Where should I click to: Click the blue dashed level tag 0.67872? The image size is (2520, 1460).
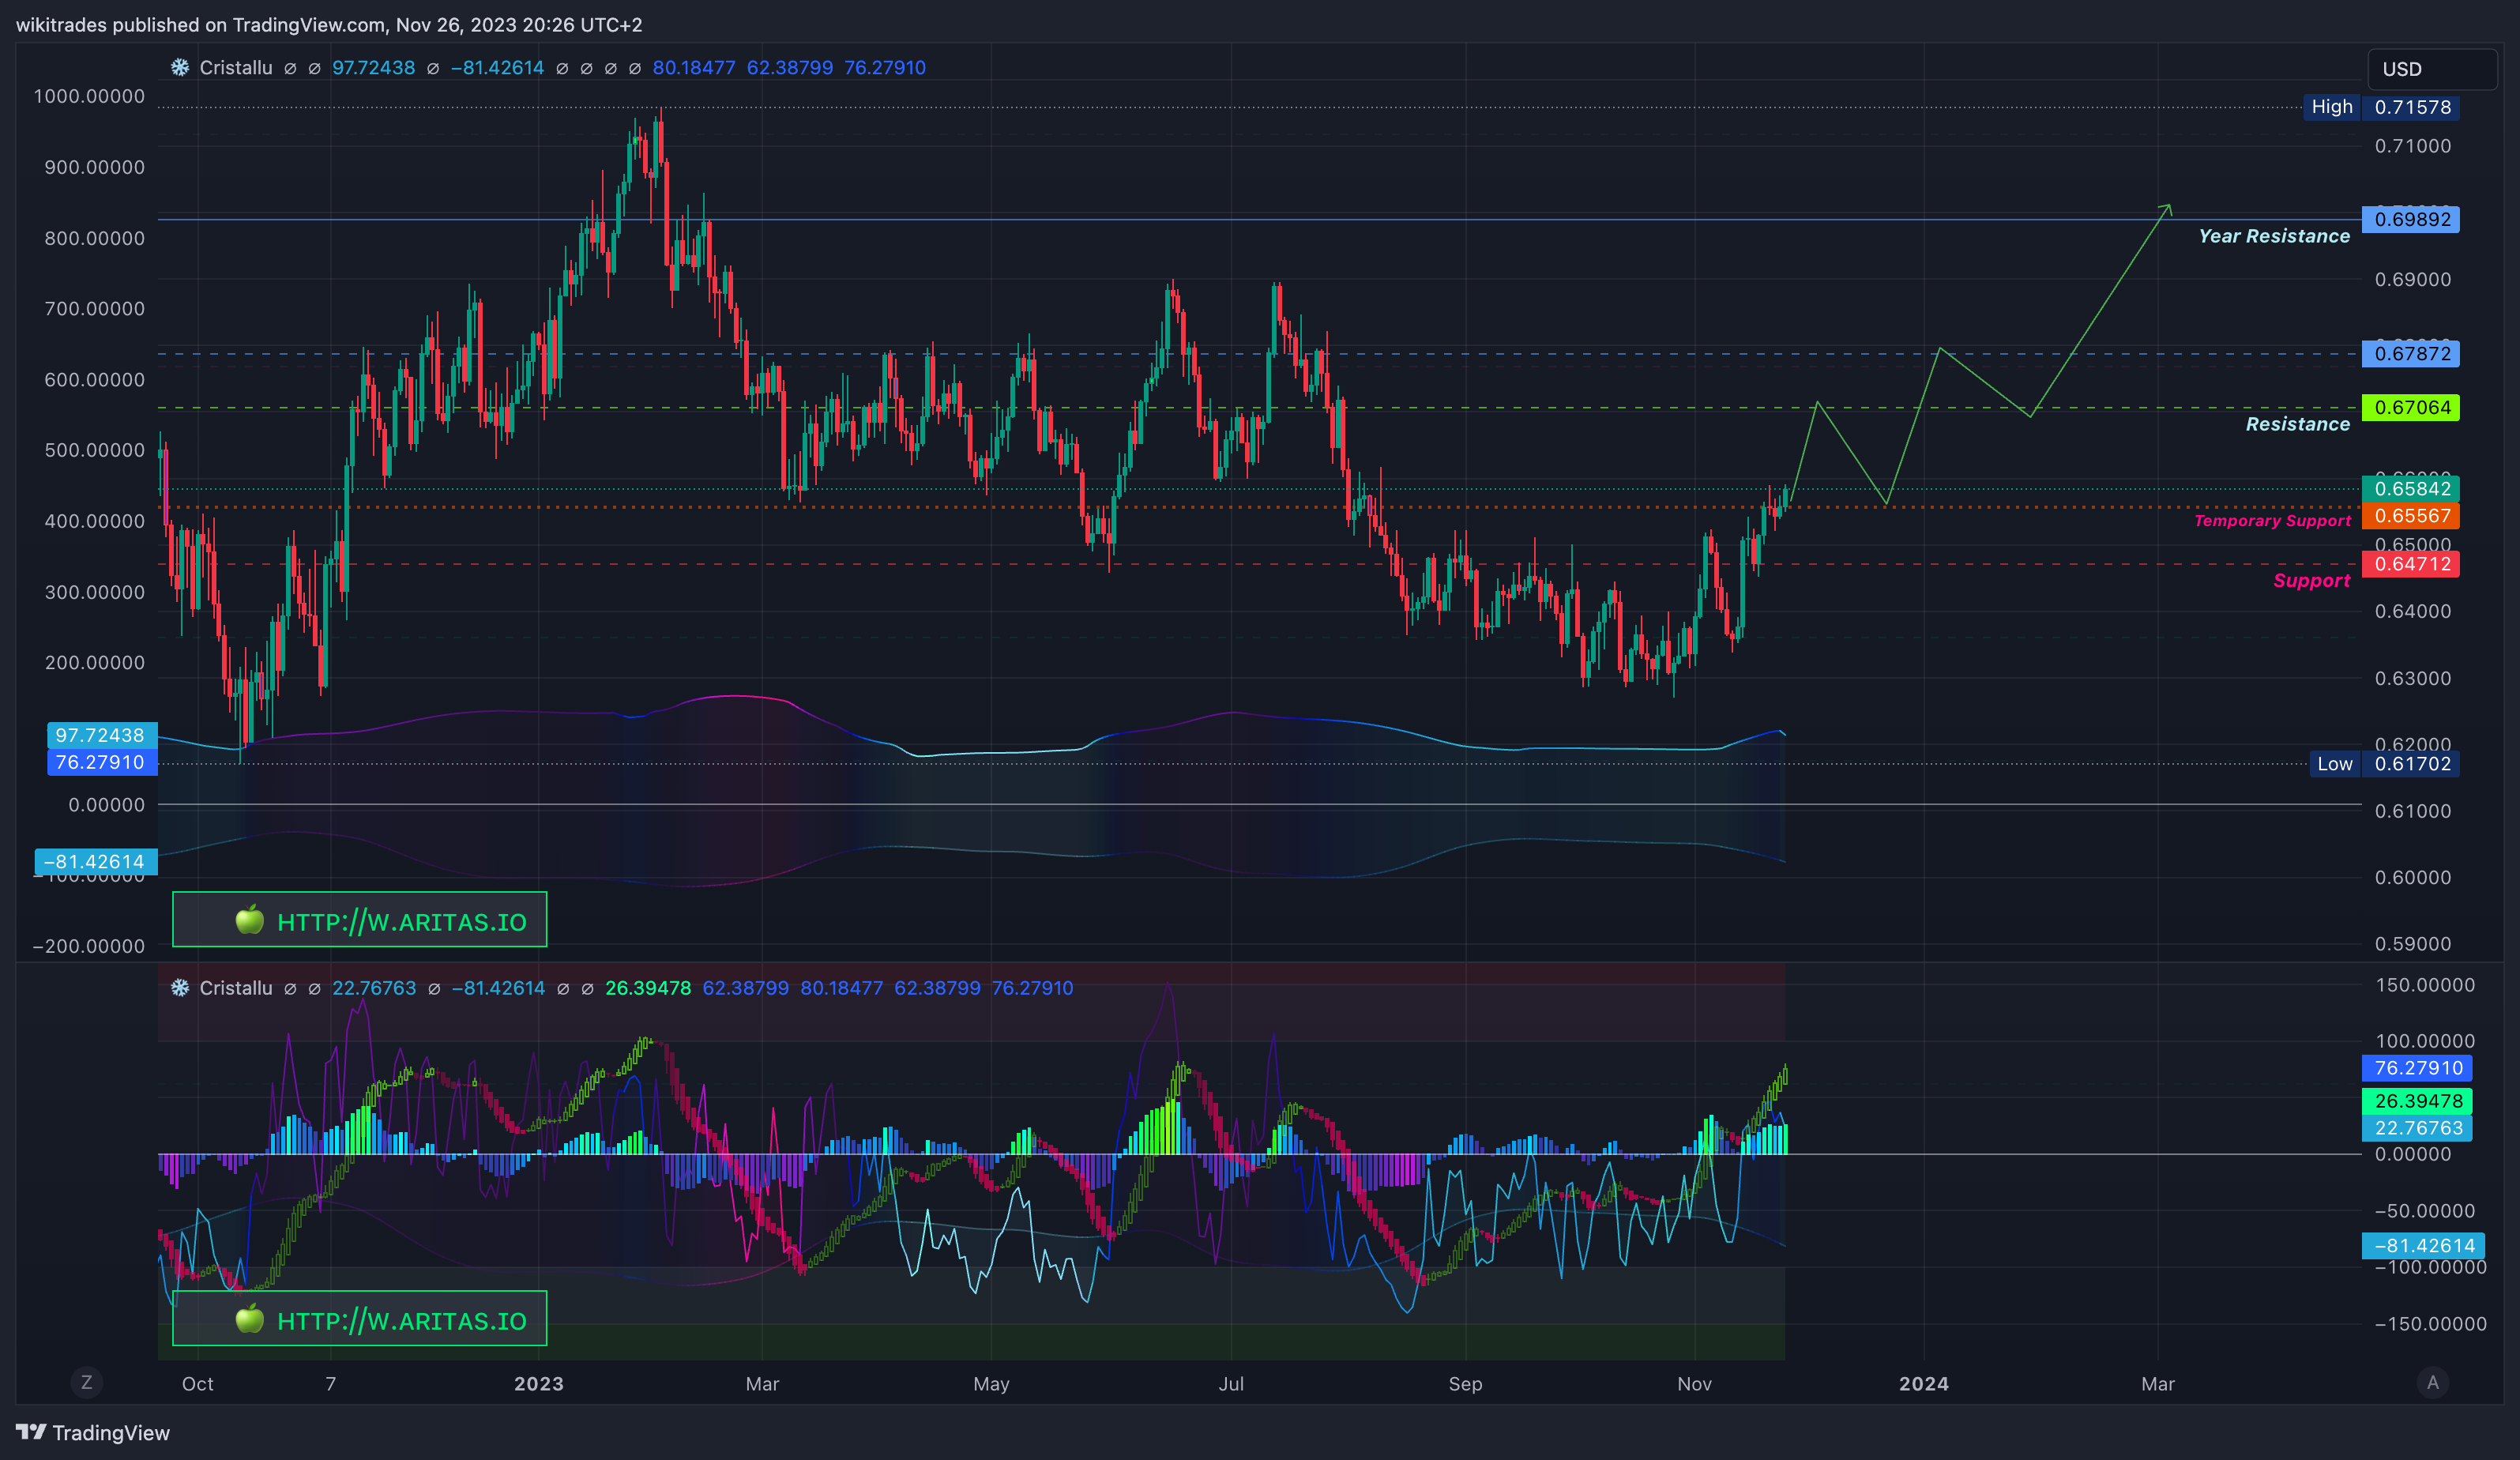click(2411, 353)
